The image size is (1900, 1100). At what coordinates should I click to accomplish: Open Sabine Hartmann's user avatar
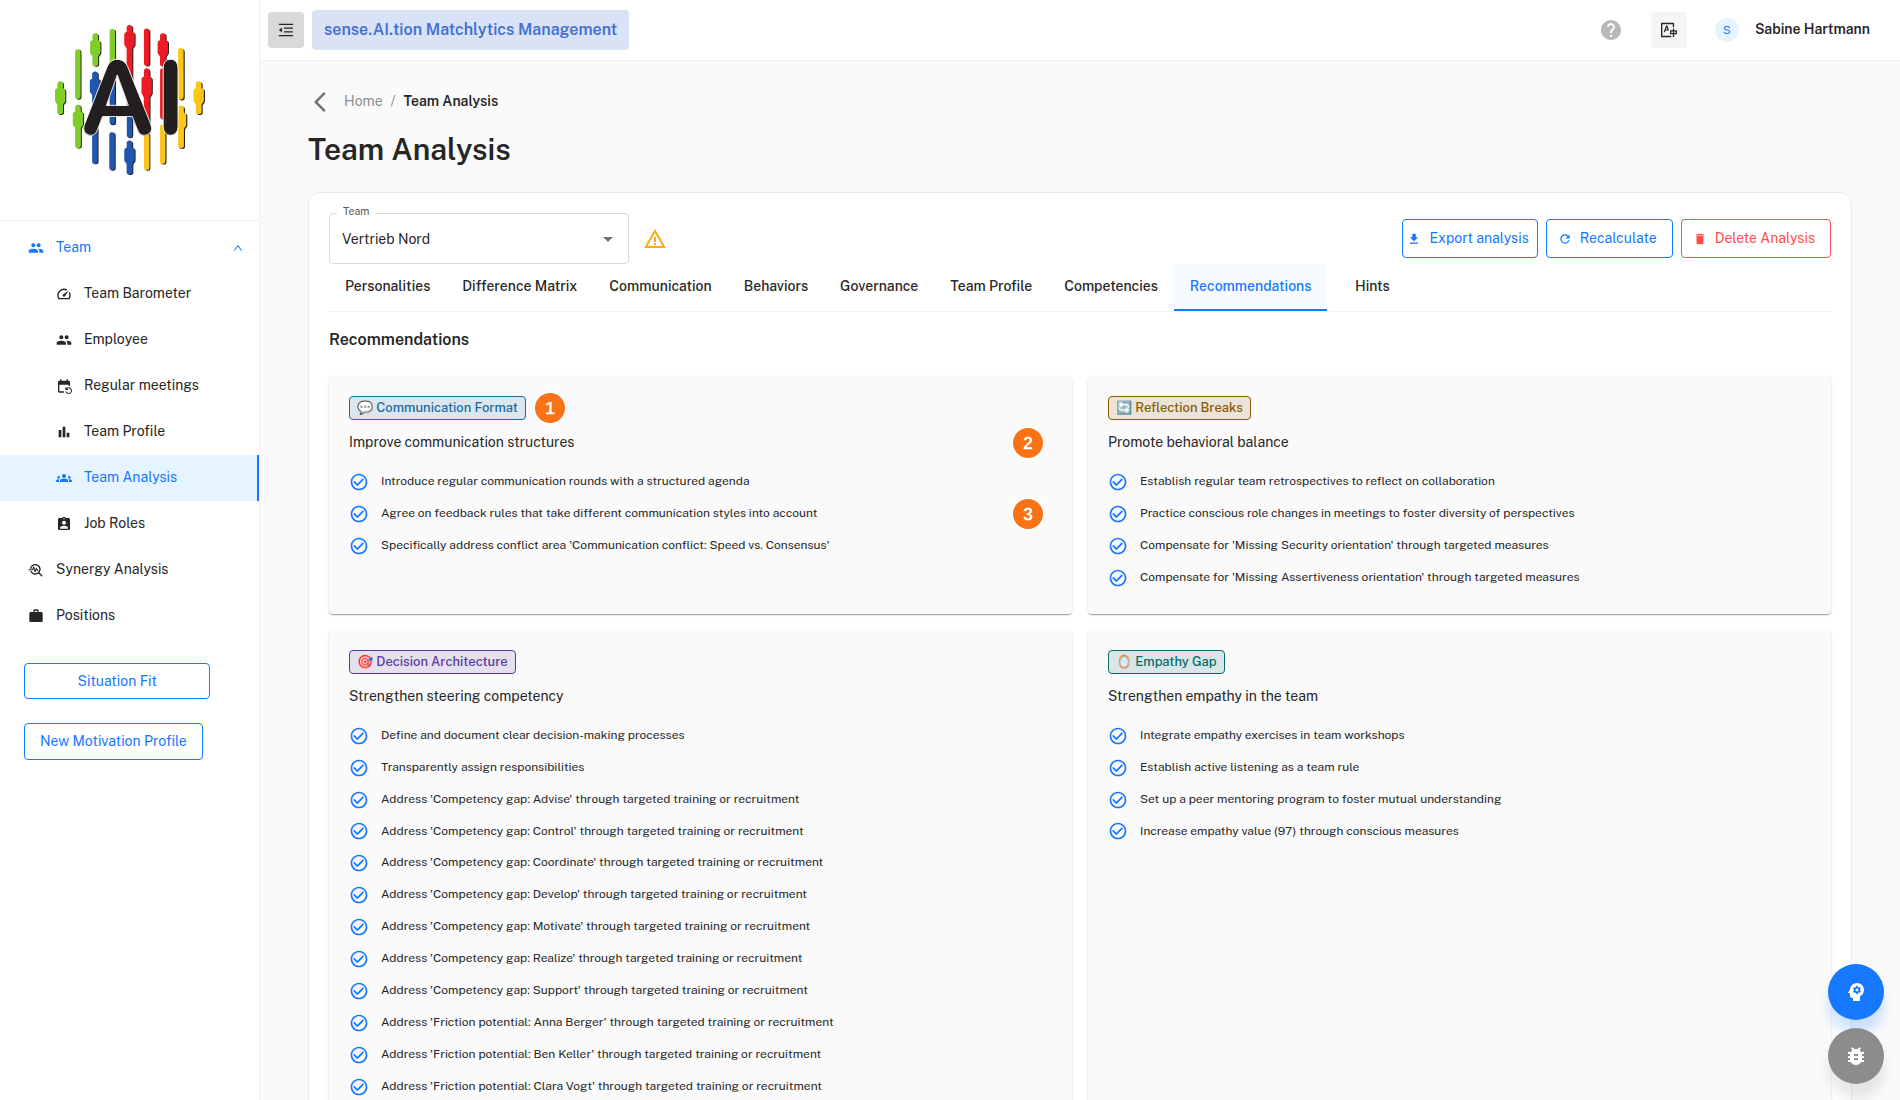1727,30
